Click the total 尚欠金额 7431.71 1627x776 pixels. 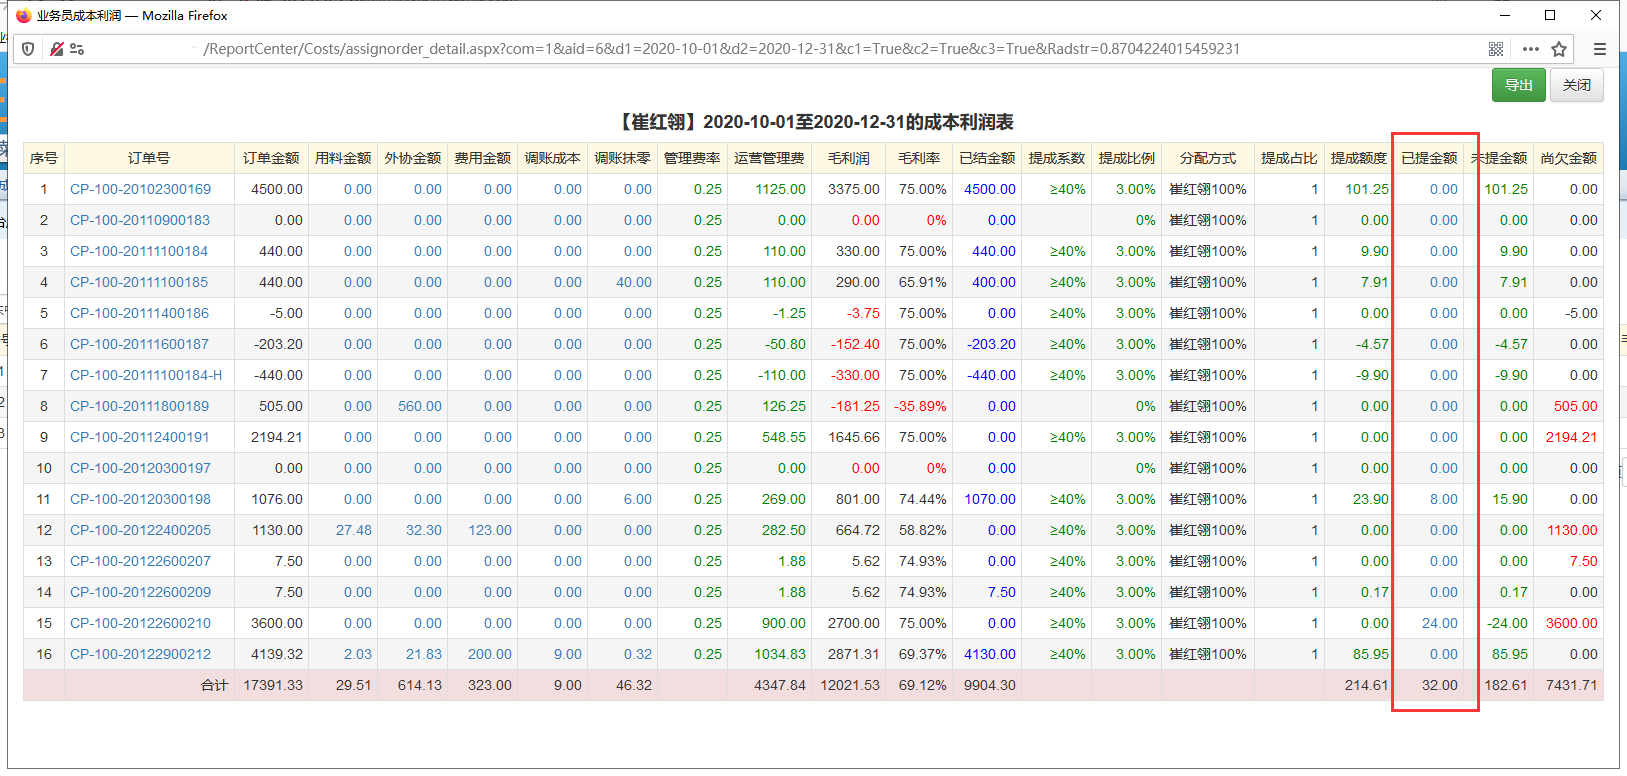(x=1572, y=685)
